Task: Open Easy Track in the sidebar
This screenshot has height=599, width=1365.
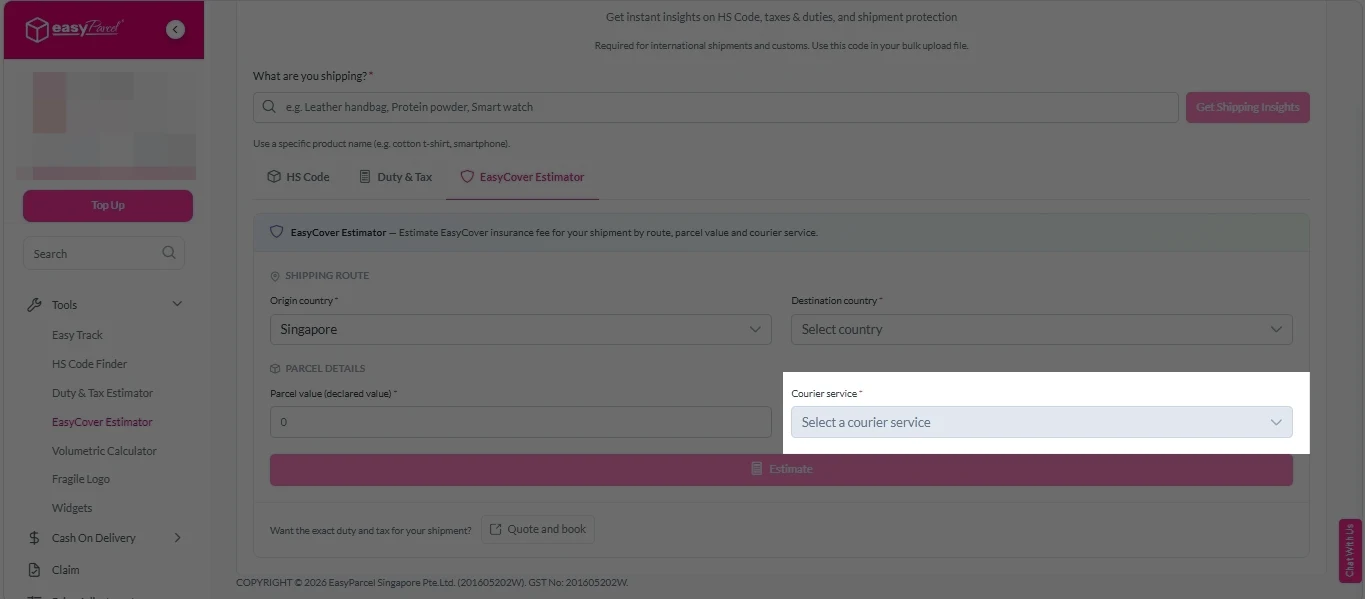Action: [x=77, y=335]
